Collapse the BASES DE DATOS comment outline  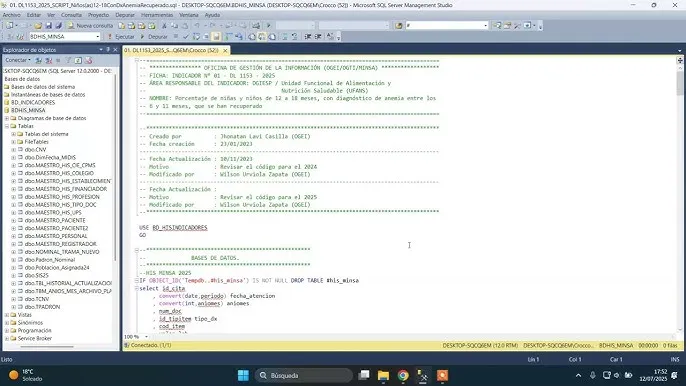pos(137,250)
